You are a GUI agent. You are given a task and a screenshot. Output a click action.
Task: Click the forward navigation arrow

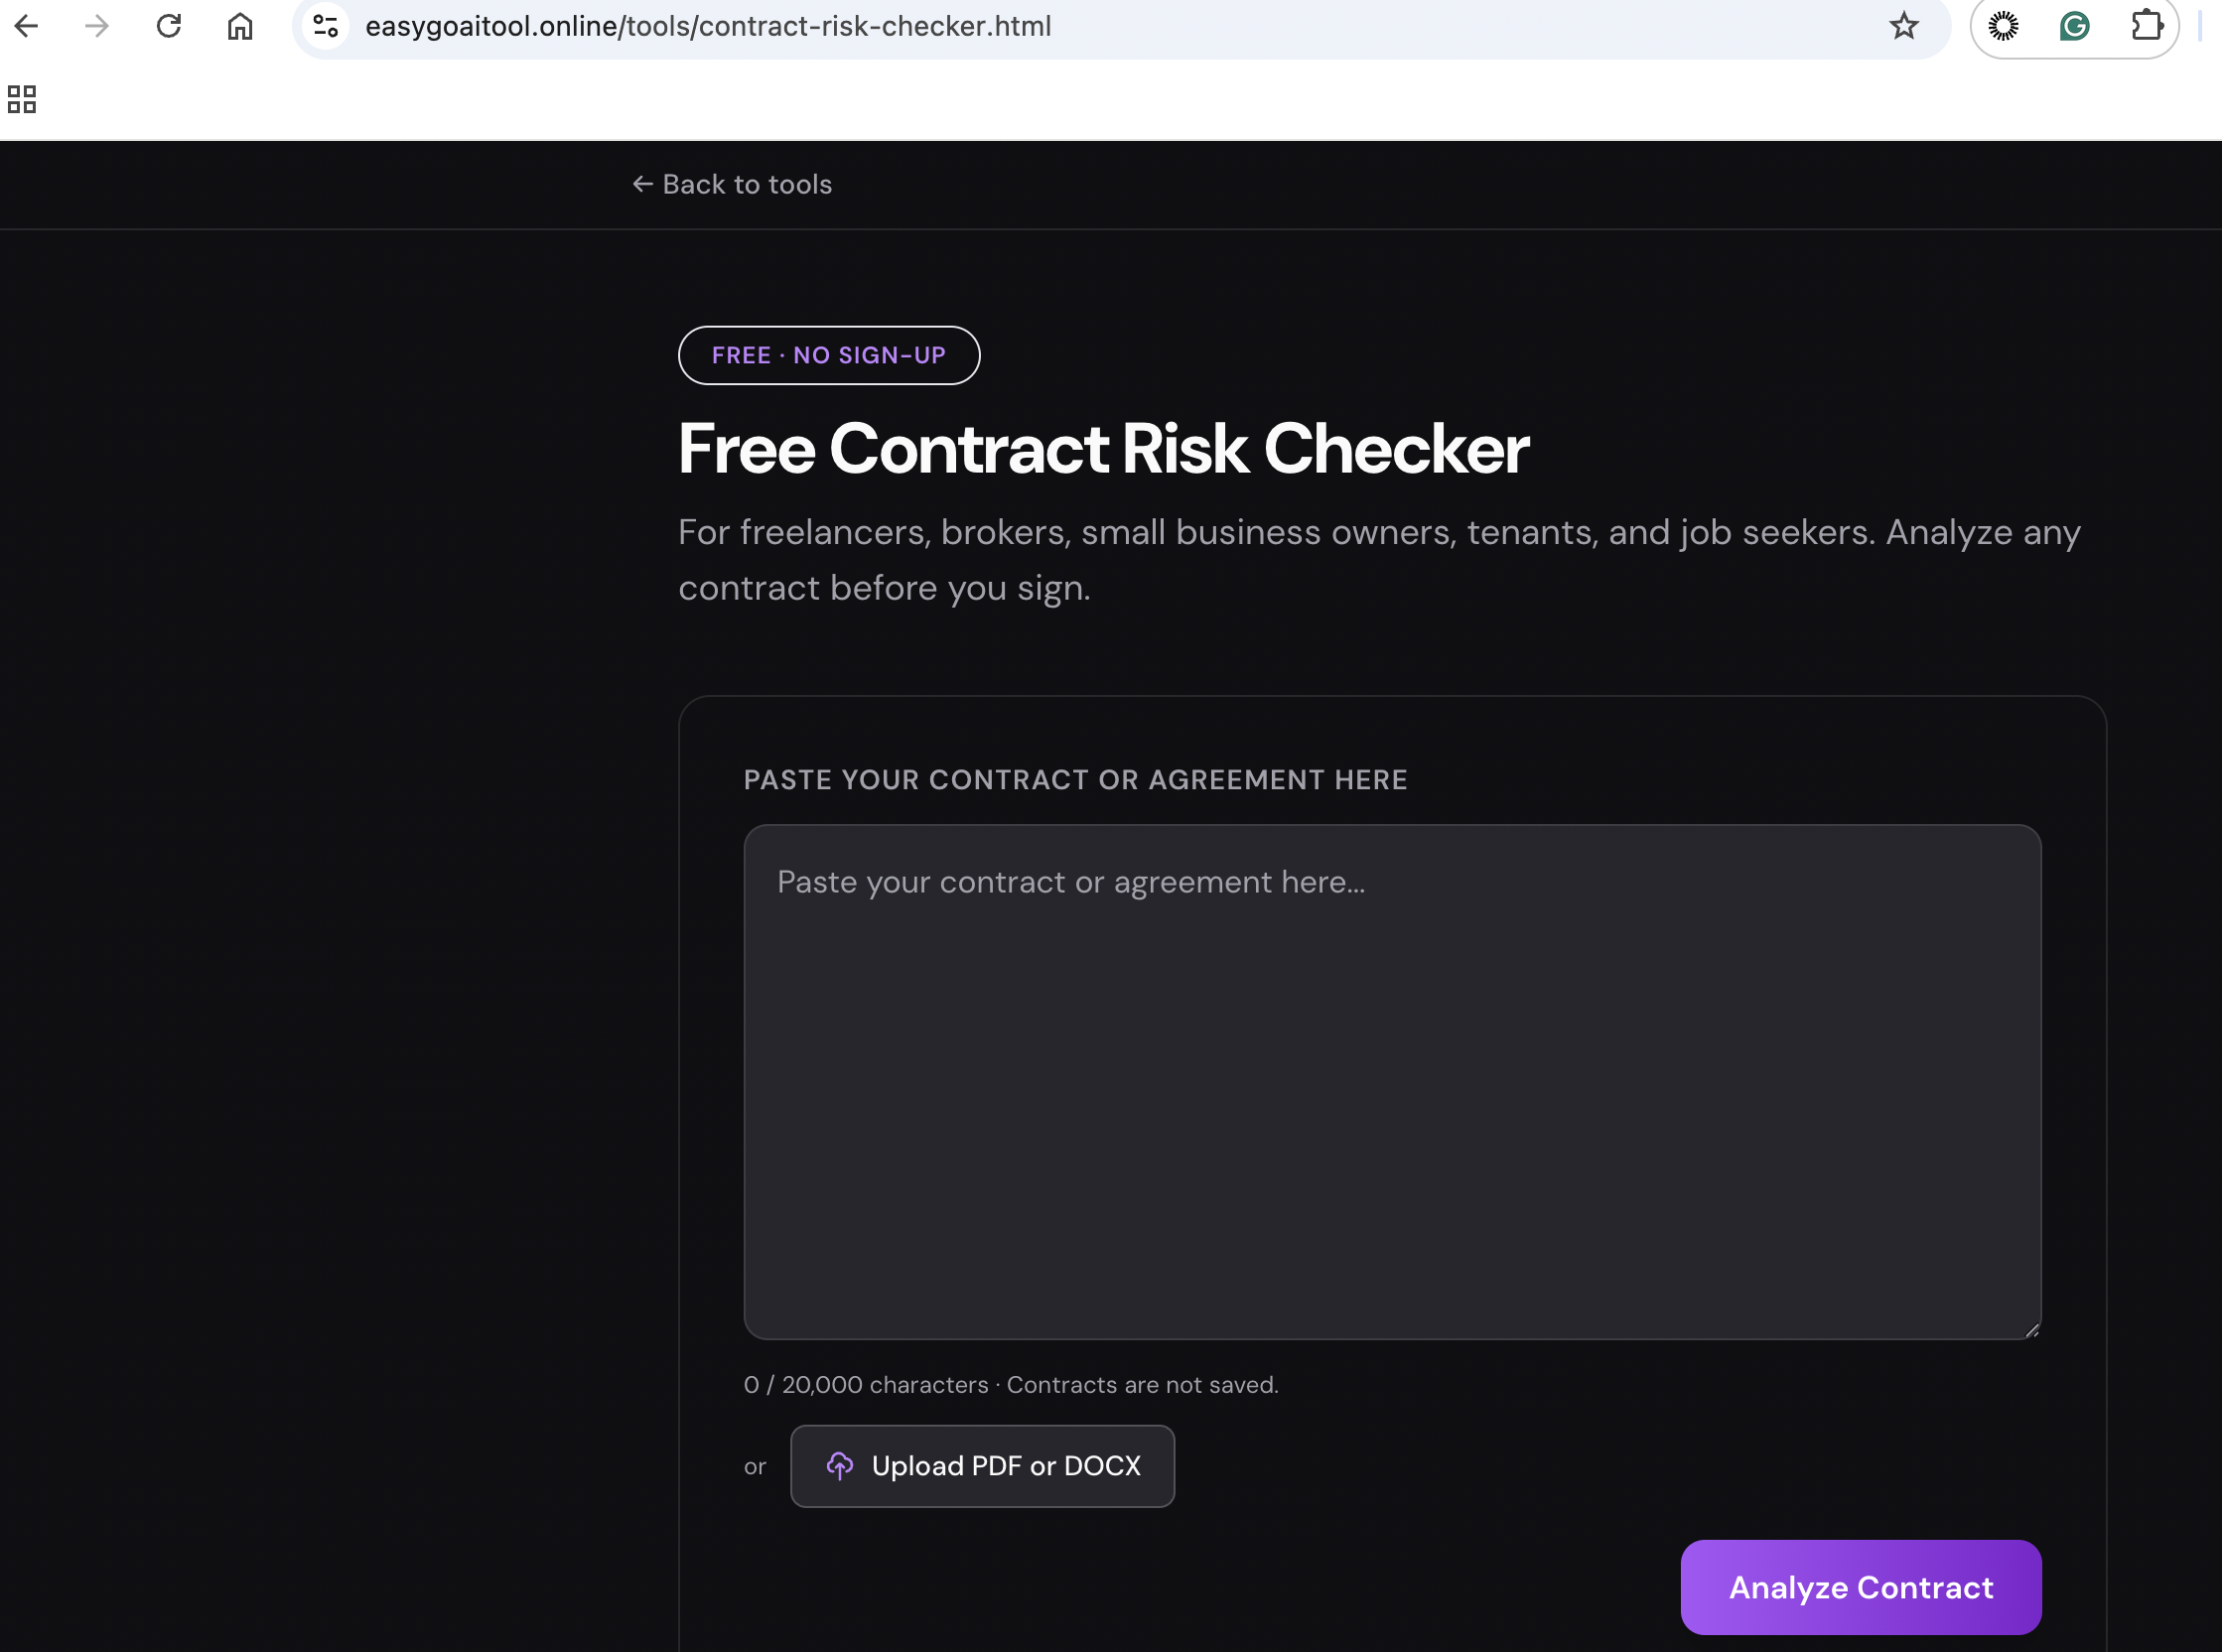tap(97, 26)
